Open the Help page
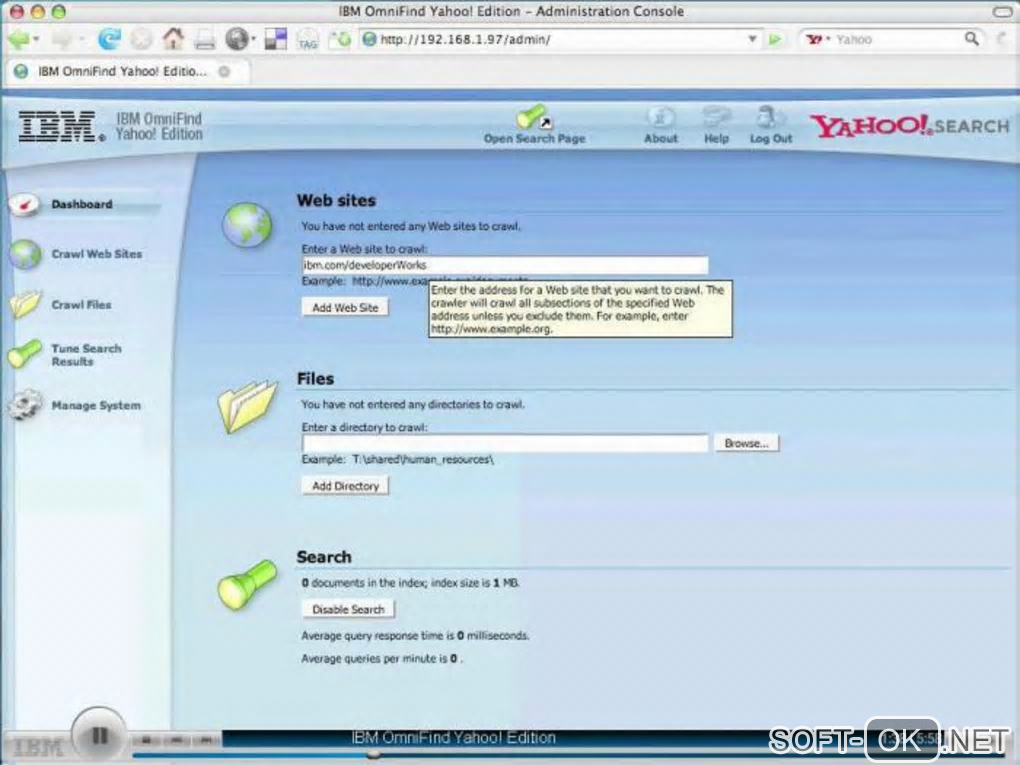The width and height of the screenshot is (1020, 765). coord(716,125)
